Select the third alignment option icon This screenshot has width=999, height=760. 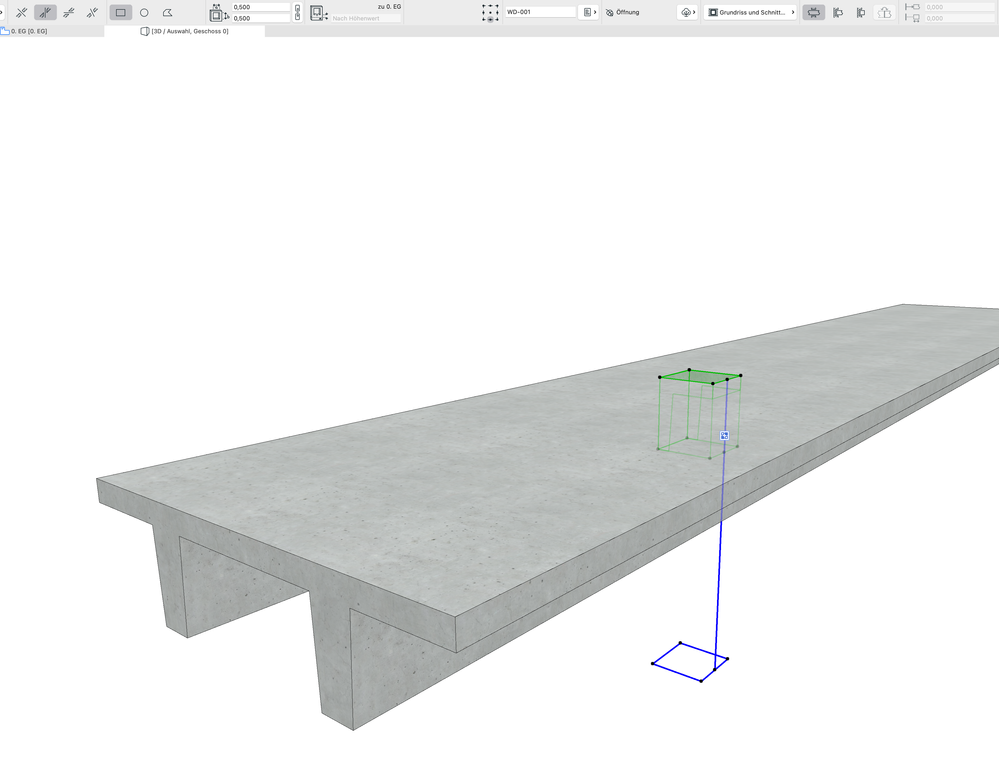[x=861, y=12]
